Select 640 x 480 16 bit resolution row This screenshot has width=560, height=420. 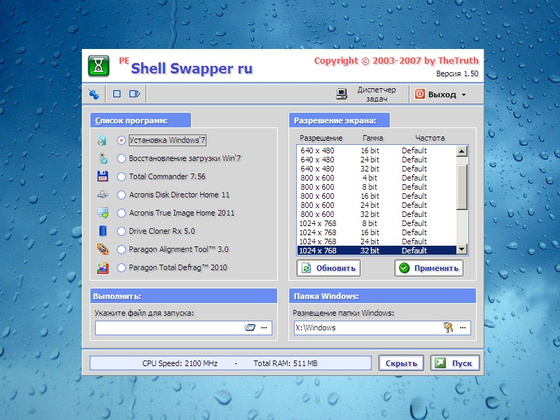coord(377,150)
